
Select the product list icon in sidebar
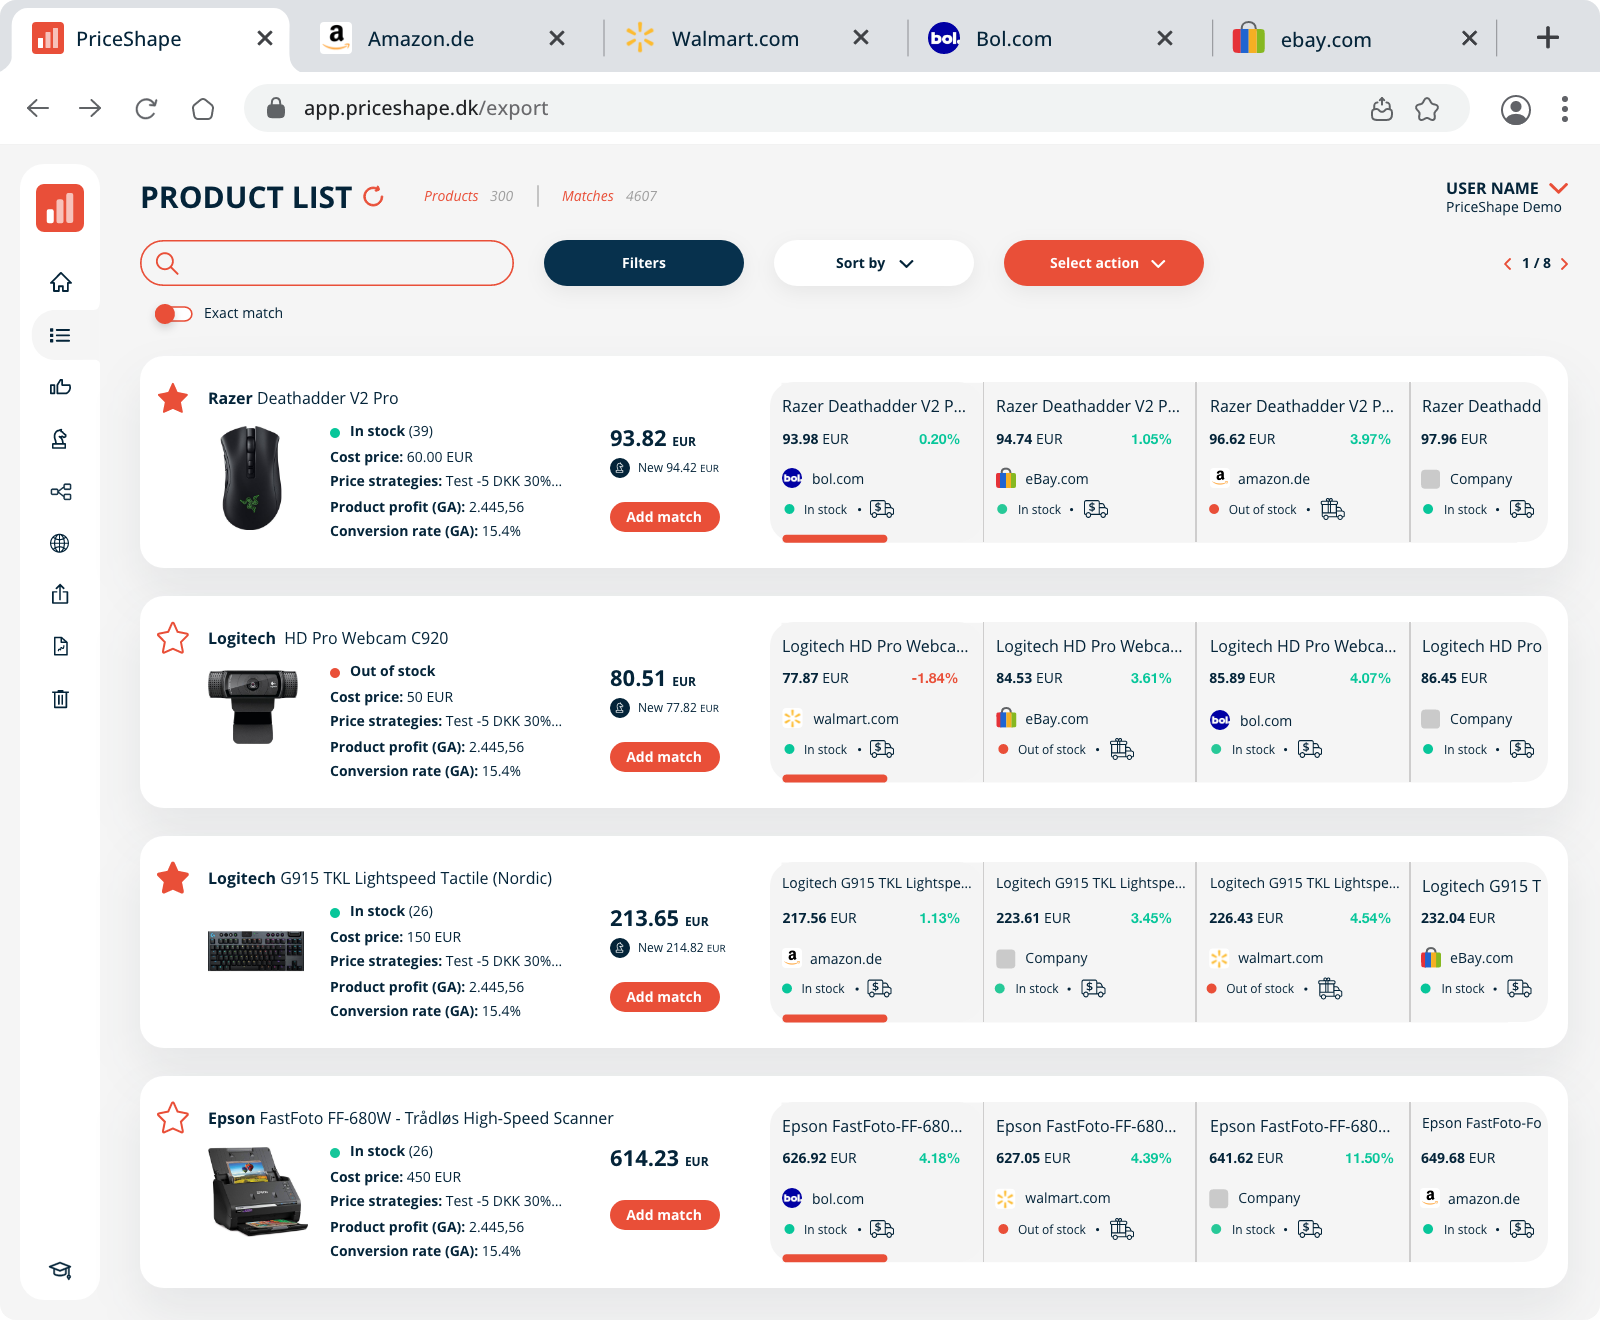tap(60, 335)
